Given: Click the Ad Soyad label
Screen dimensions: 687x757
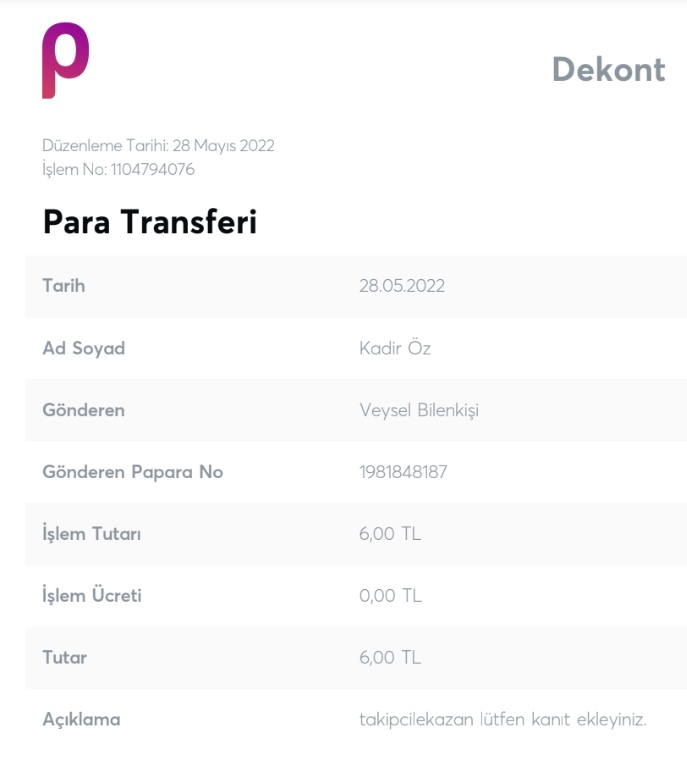Looking at the screenshot, I should 84,349.
